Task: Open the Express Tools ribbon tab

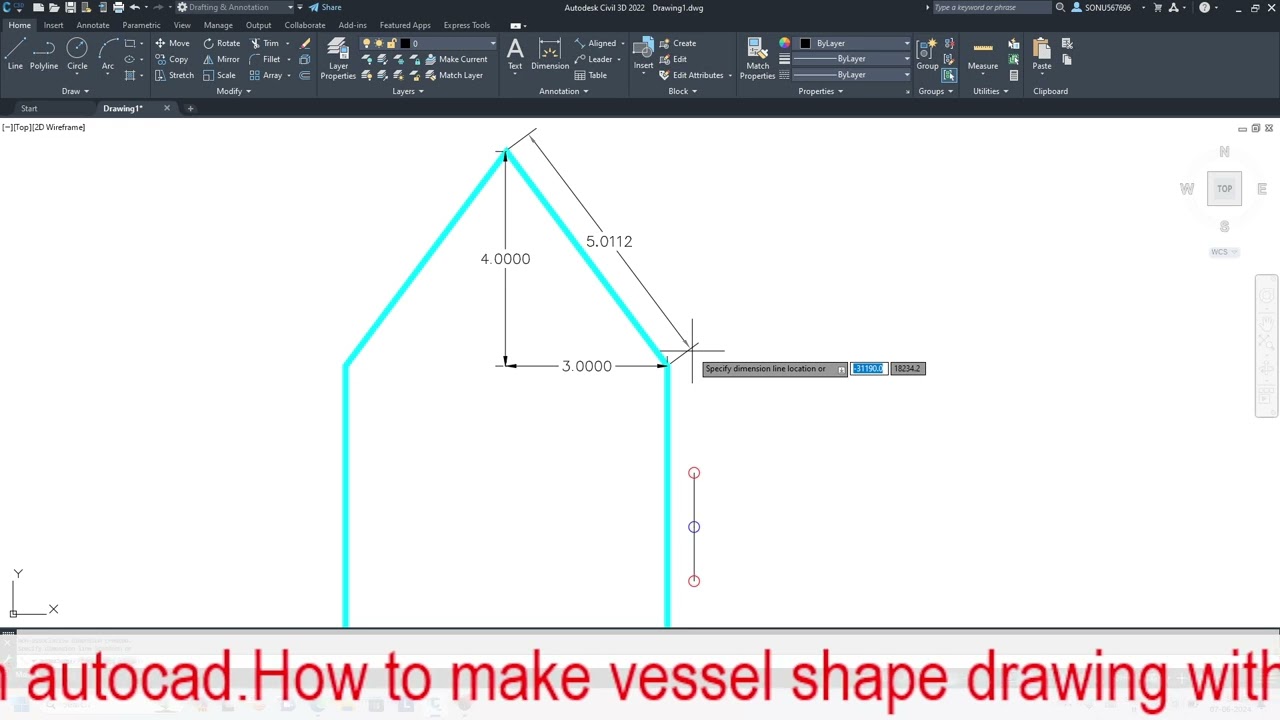Action: coord(467,25)
